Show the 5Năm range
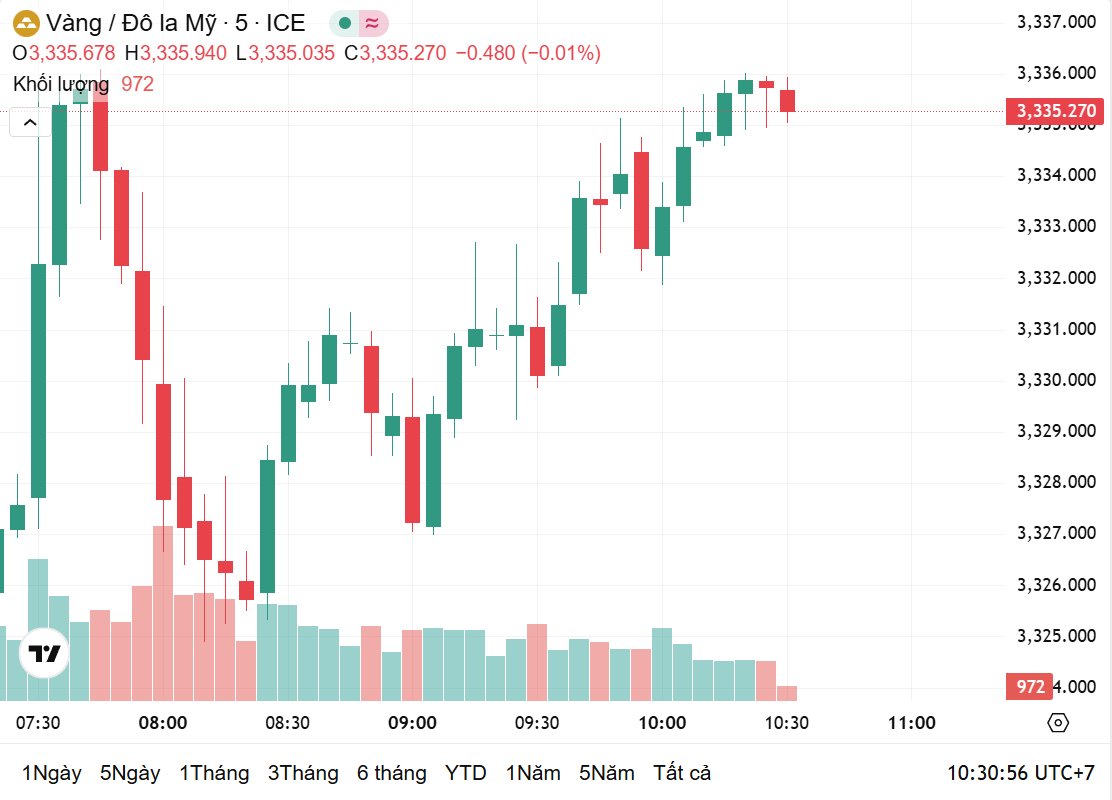This screenshot has width=1112, height=800. point(606,773)
